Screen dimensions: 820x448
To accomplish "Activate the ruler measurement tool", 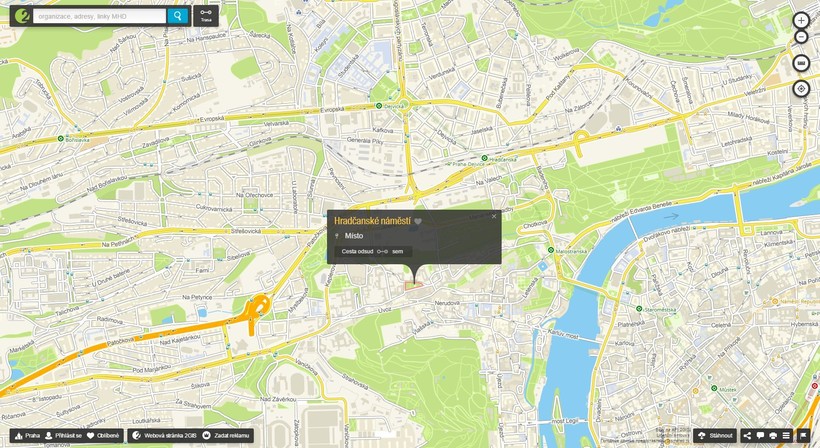I will (x=801, y=63).
